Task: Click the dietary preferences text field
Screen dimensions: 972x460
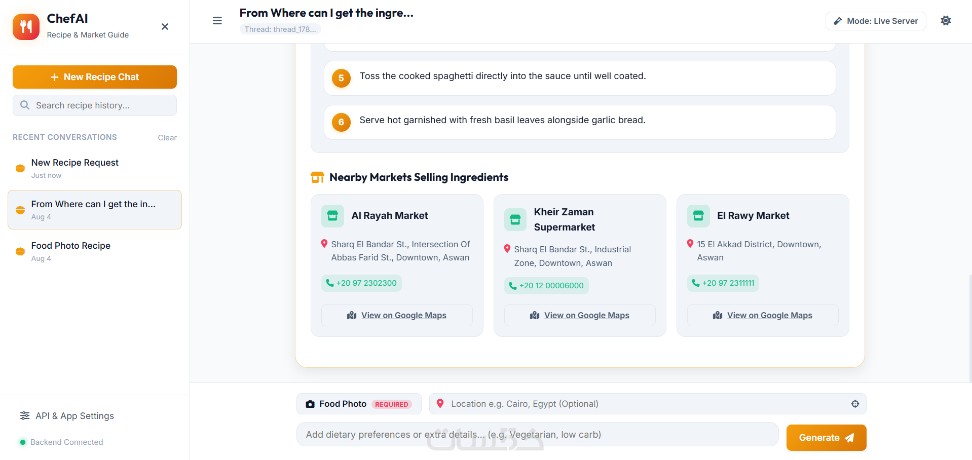Action: [537, 435]
